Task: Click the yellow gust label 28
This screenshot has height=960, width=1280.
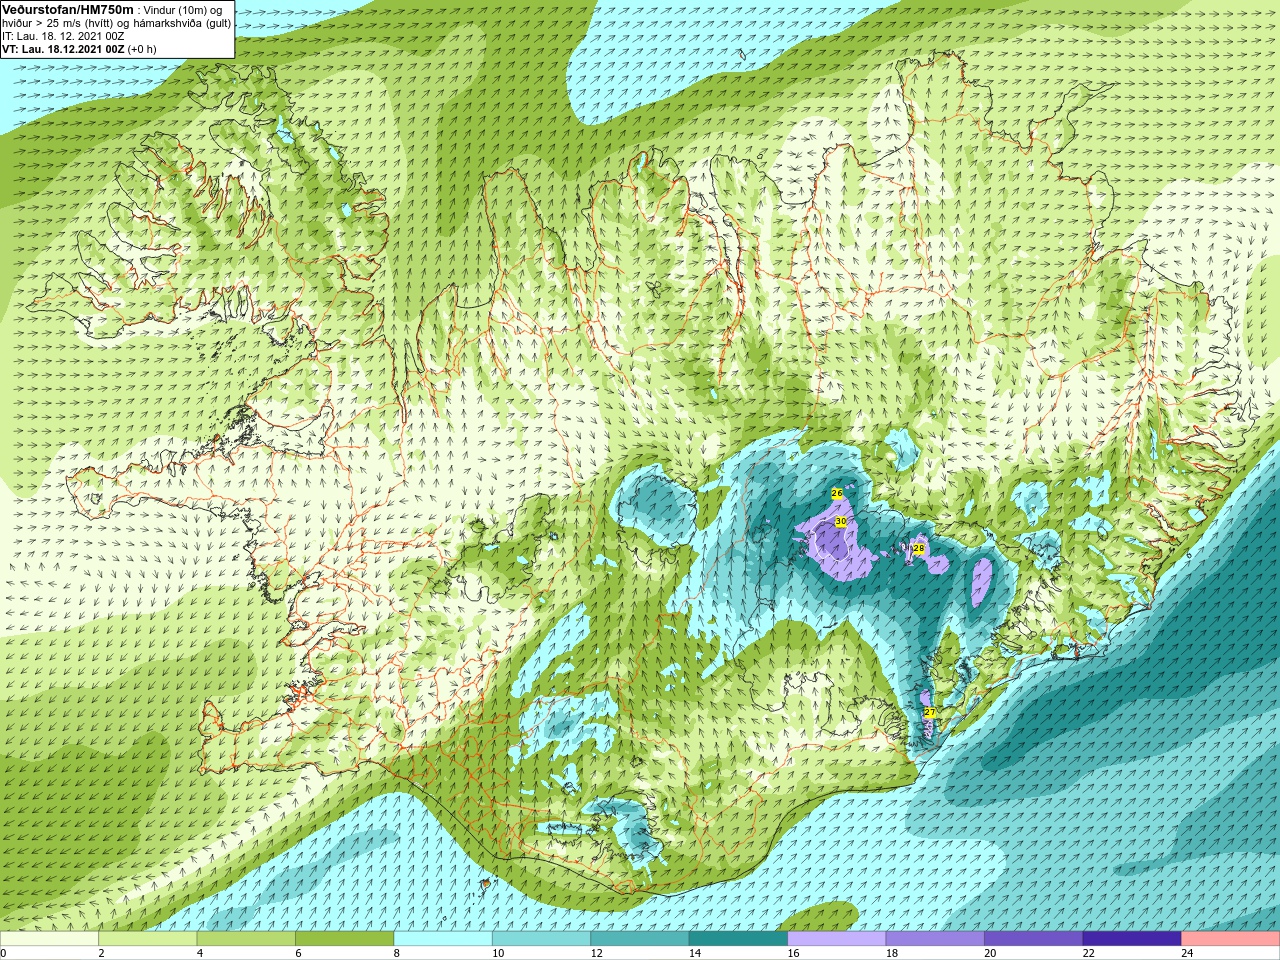Action: click(x=918, y=548)
